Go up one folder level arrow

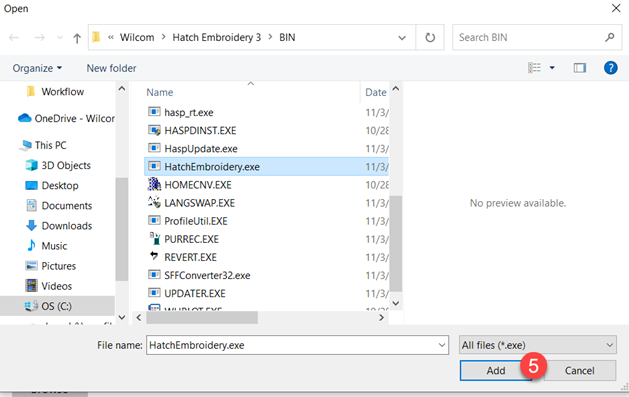[77, 38]
